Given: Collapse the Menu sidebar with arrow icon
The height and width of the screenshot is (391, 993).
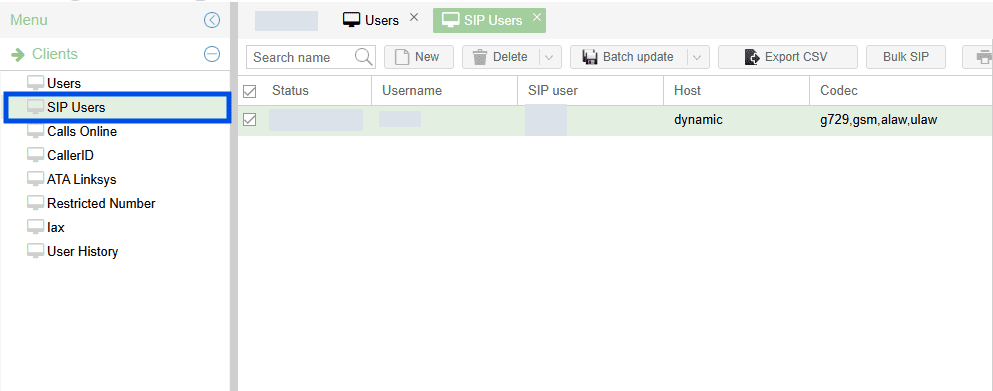Looking at the screenshot, I should [x=212, y=20].
